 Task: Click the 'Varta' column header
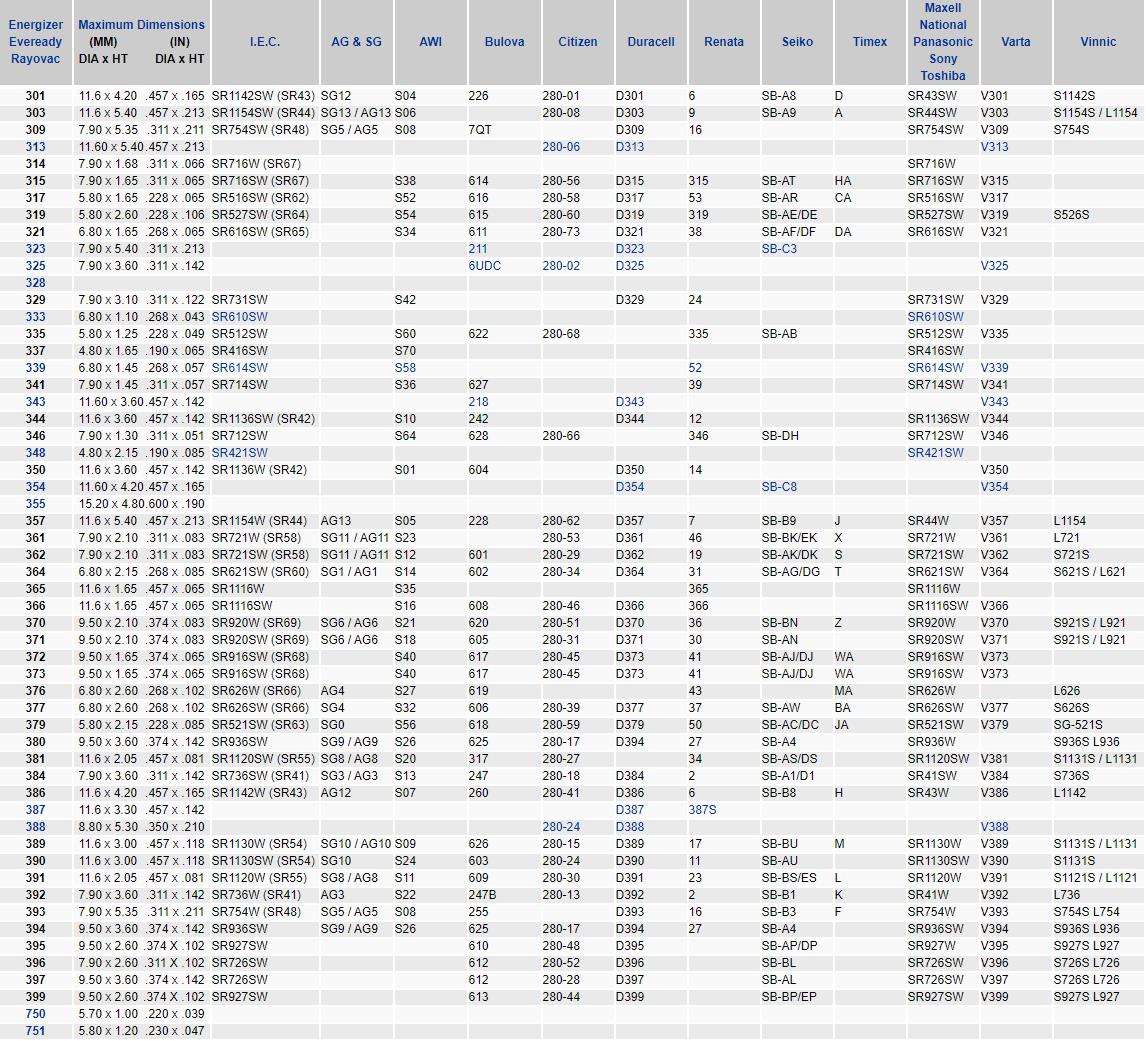tap(1016, 42)
